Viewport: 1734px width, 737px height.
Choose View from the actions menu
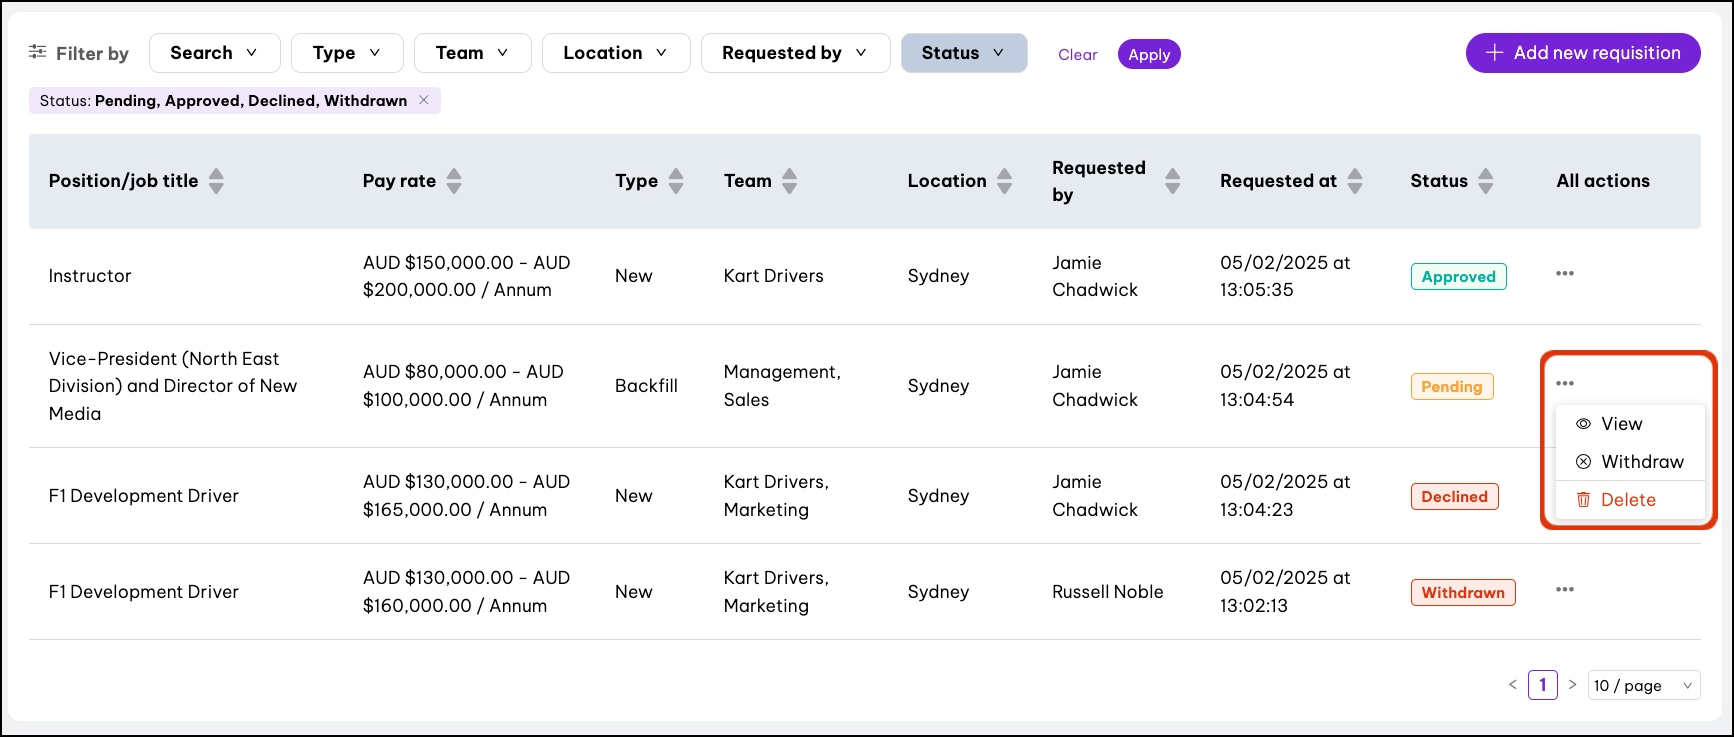coord(1620,424)
